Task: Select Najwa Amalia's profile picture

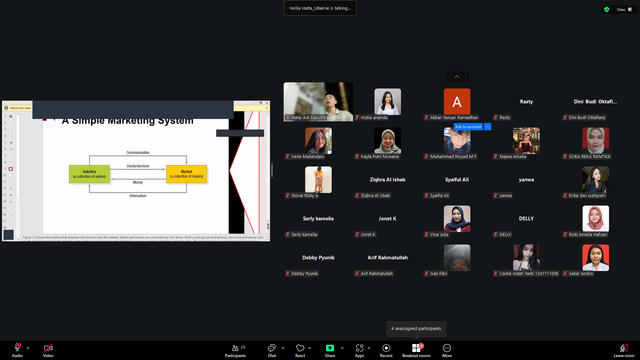Action: click(526, 140)
